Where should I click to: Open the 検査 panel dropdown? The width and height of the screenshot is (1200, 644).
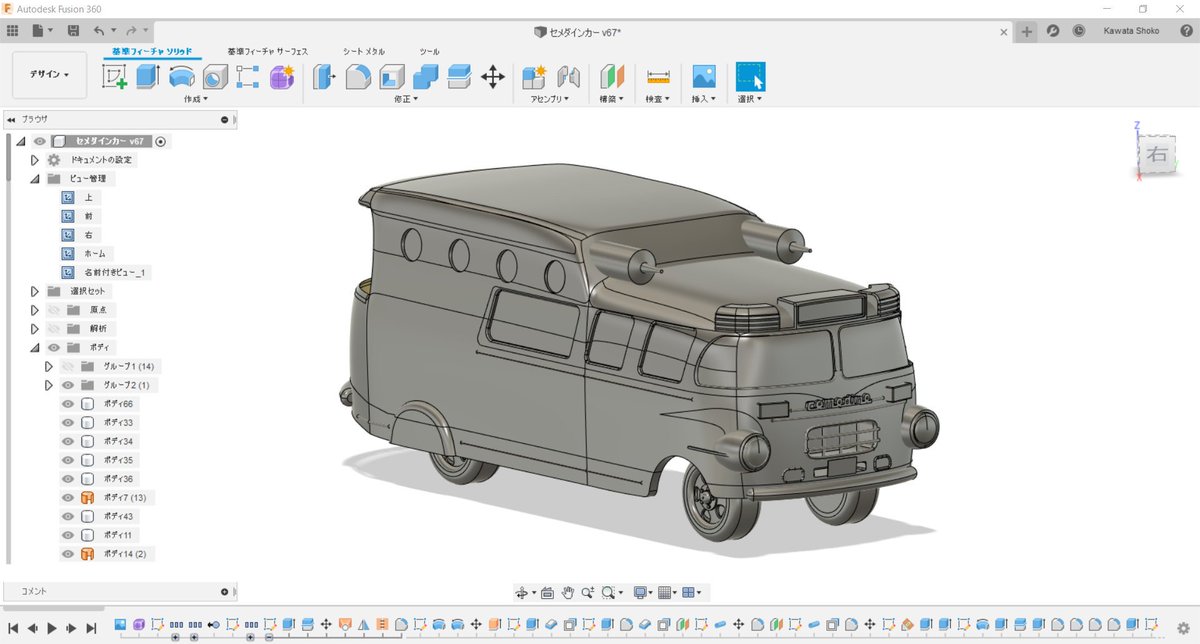(x=658, y=99)
